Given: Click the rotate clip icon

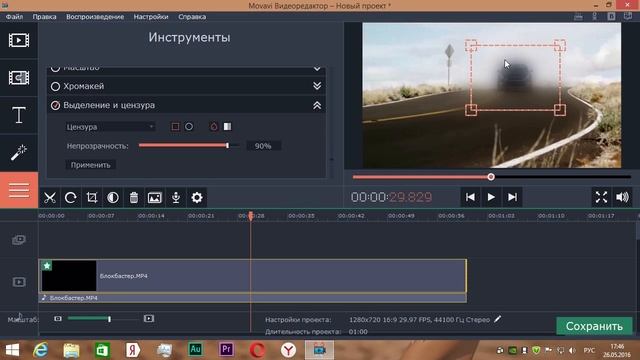Looking at the screenshot, I should (x=71, y=198).
